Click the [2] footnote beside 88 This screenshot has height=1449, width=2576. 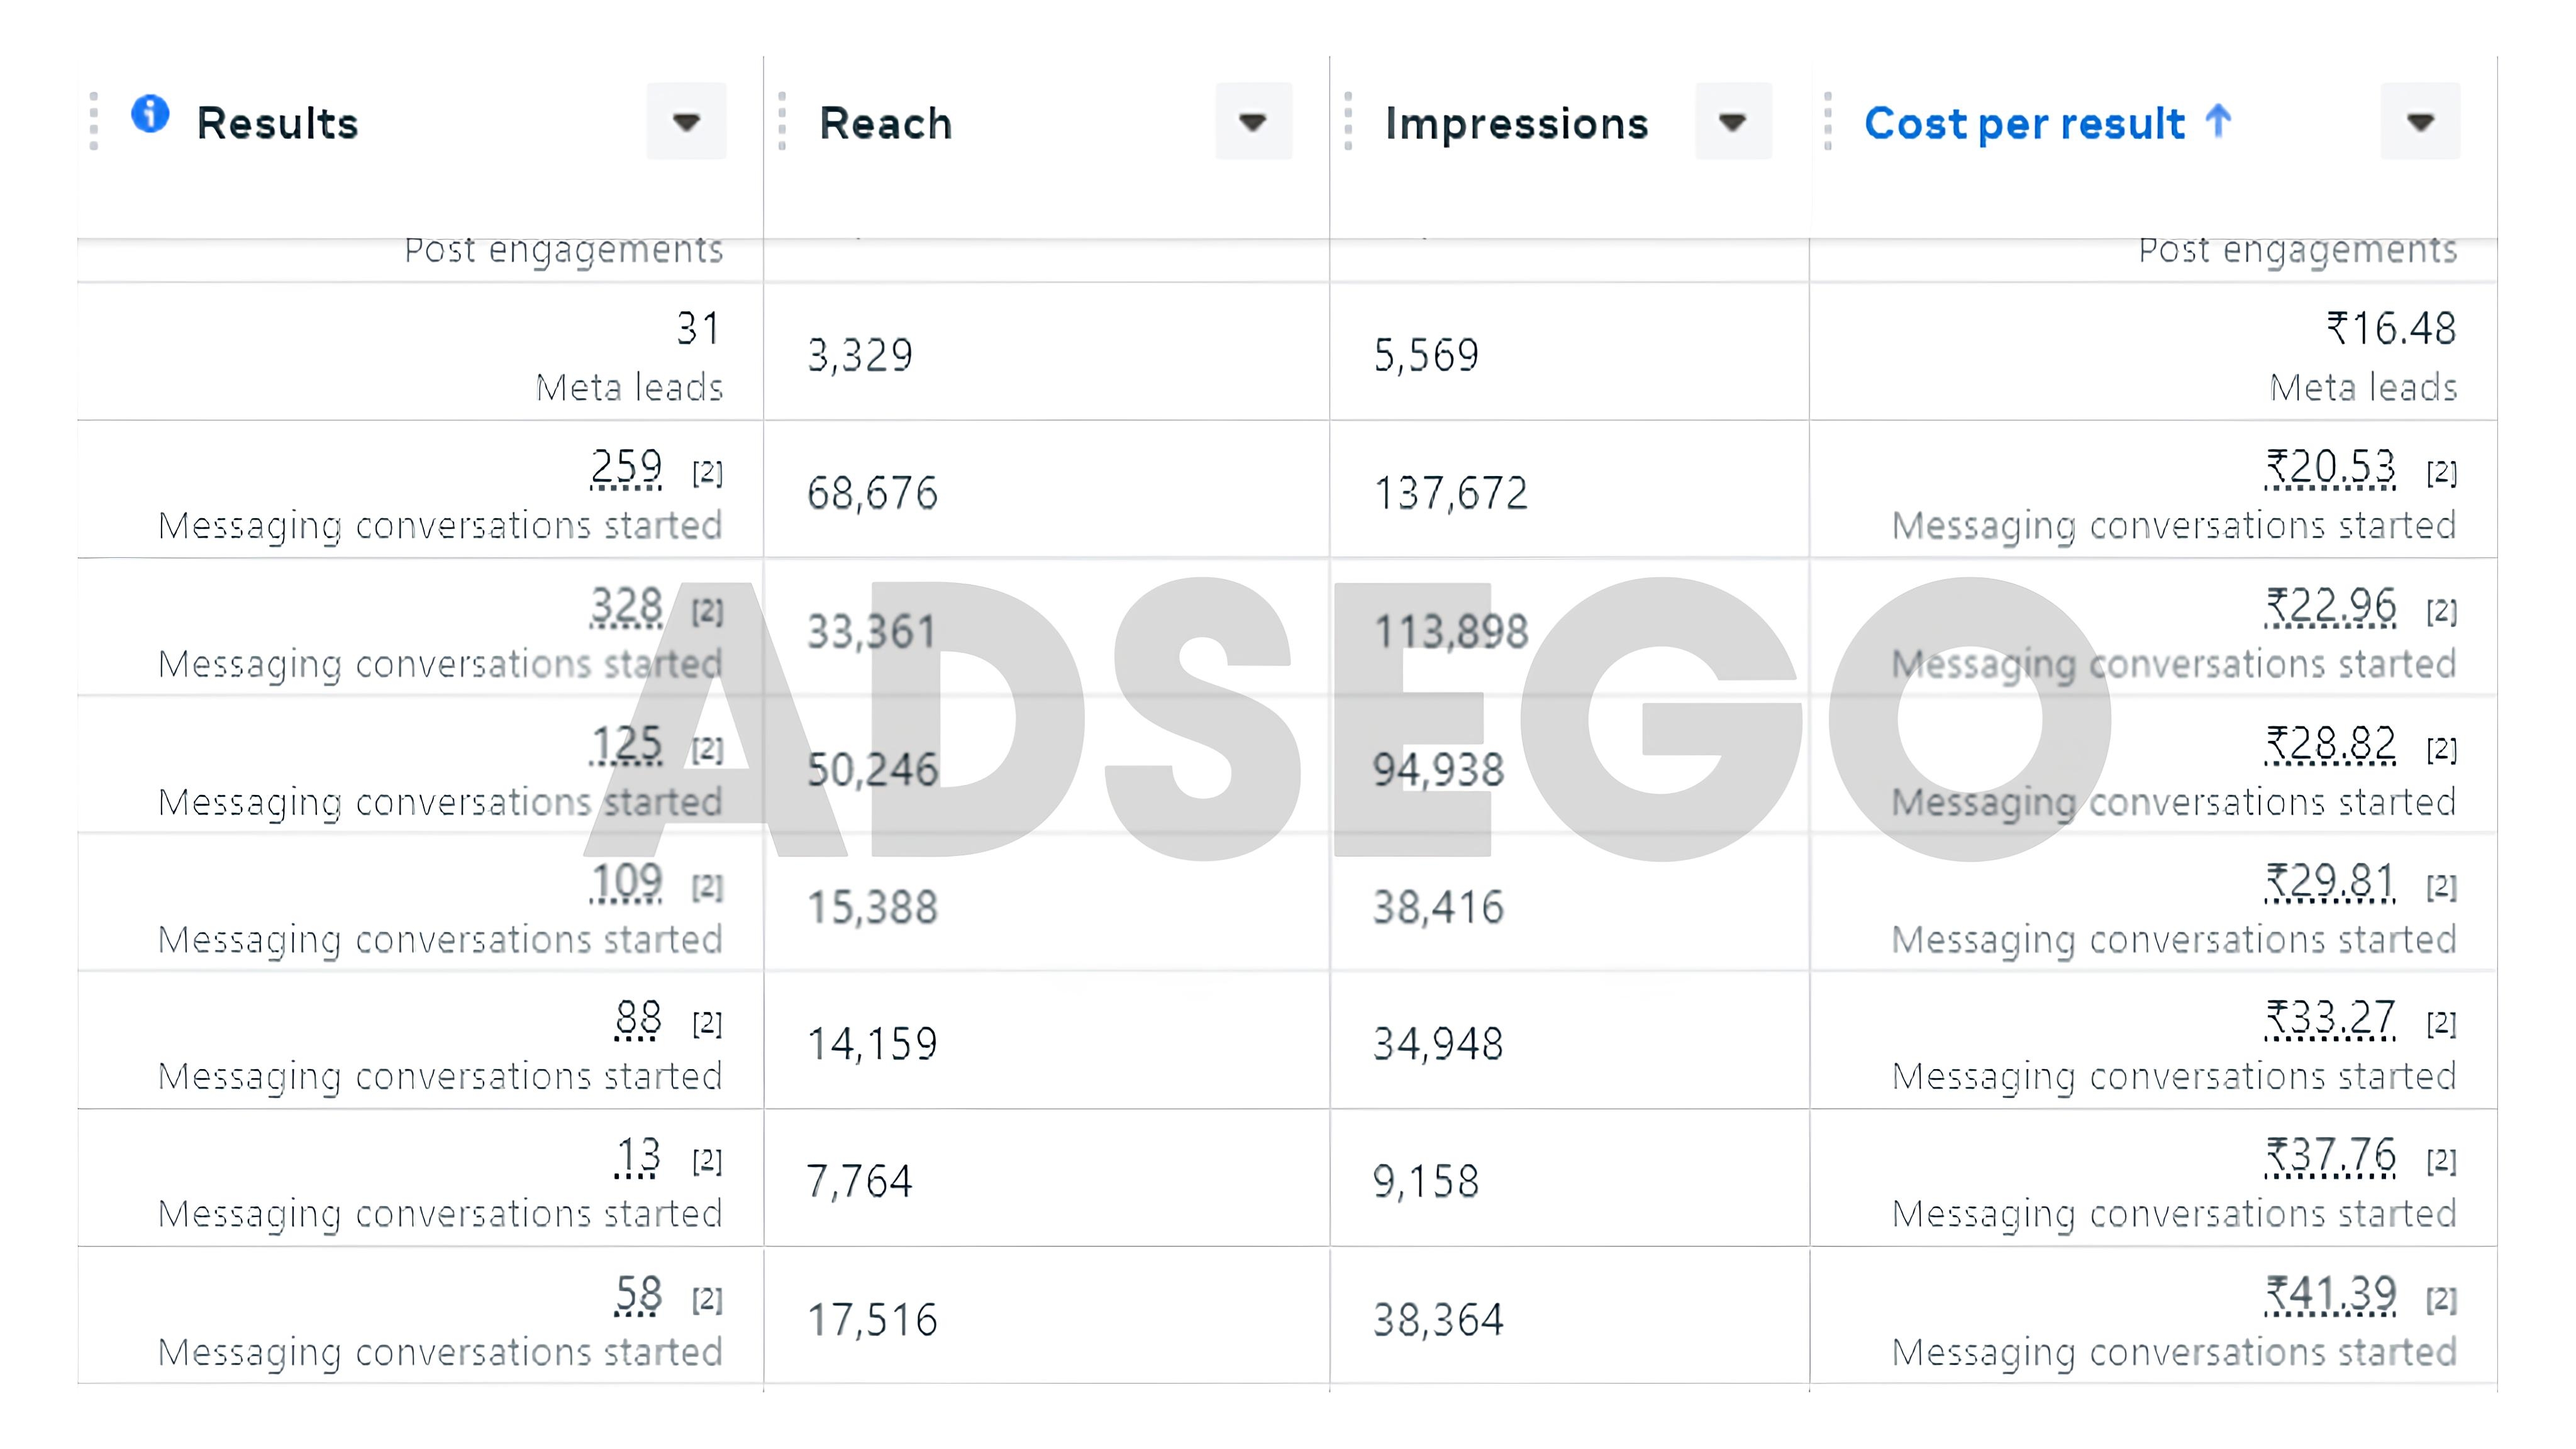click(707, 1024)
